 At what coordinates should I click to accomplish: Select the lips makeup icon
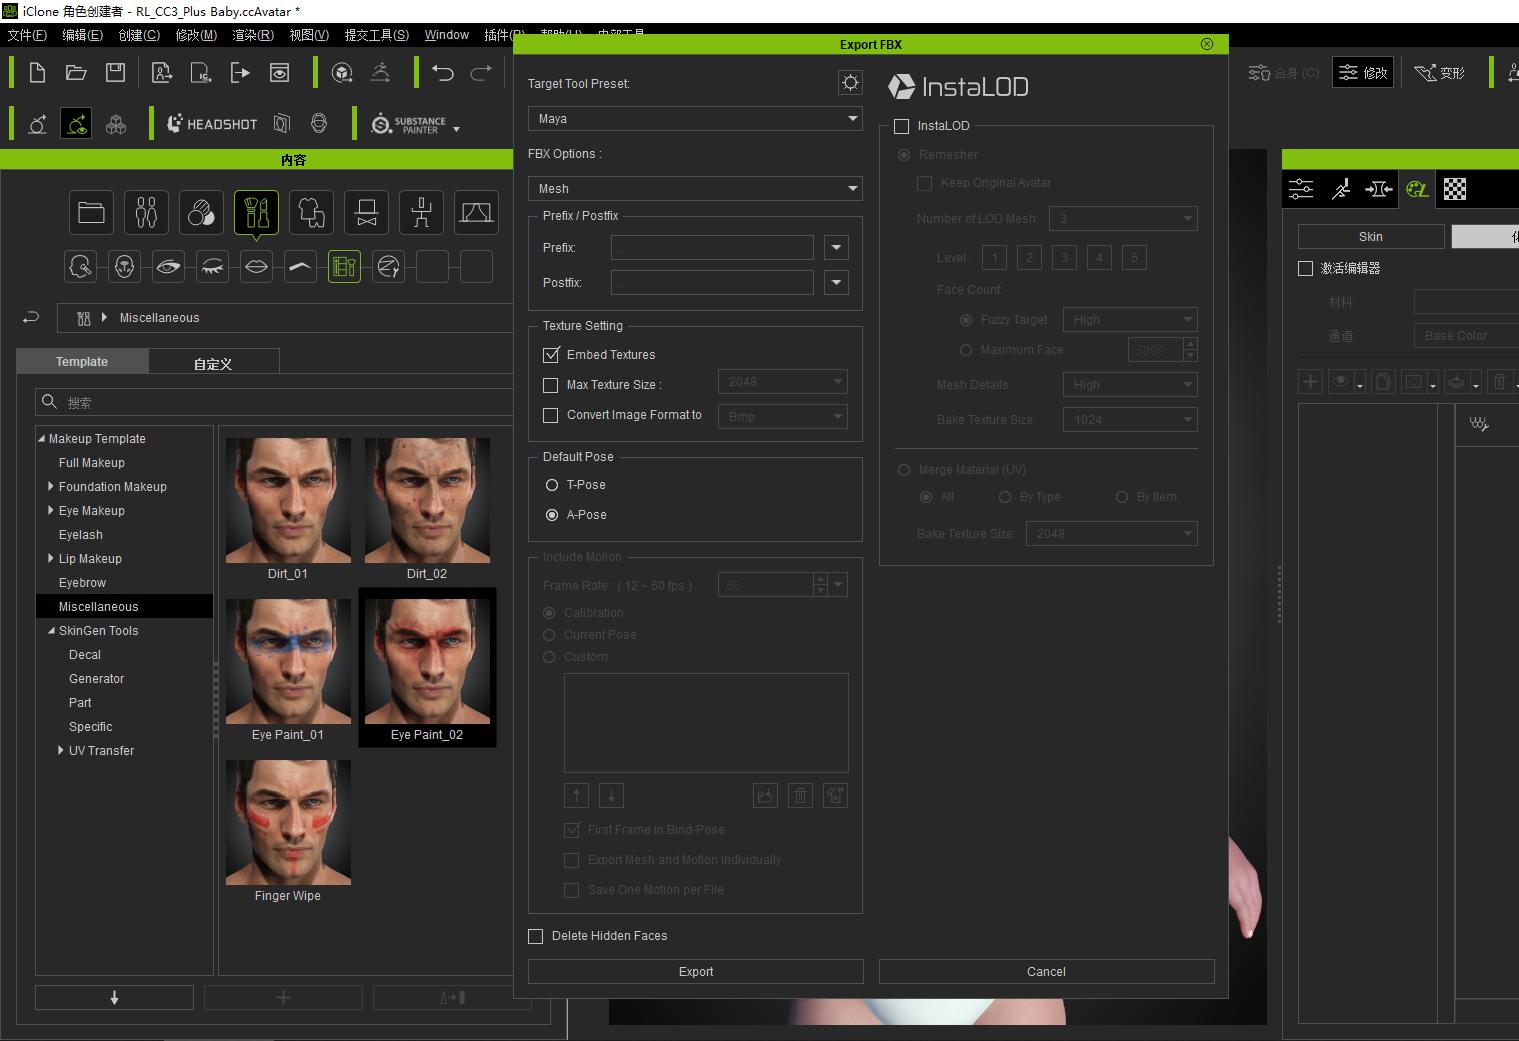256,266
